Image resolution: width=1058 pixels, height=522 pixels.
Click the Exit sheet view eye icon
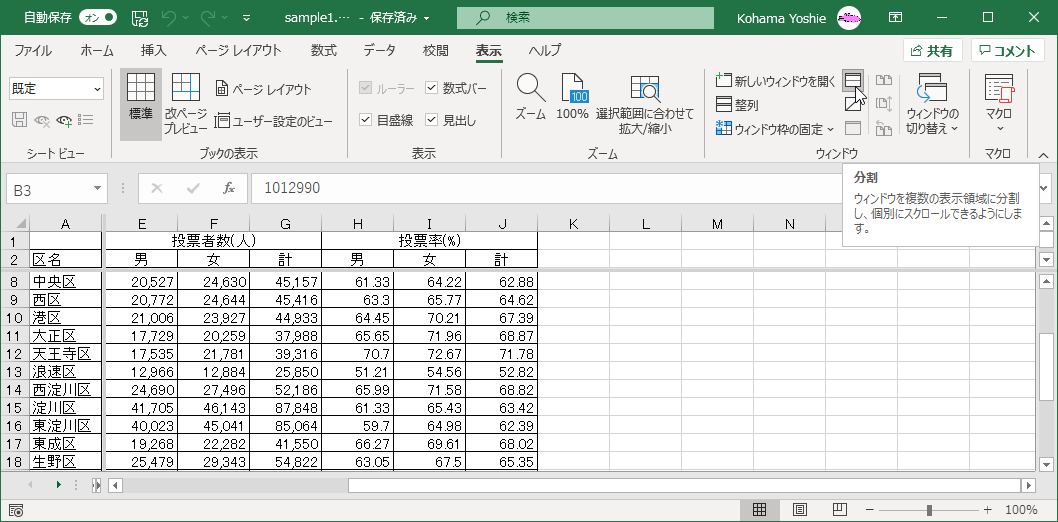[43, 121]
